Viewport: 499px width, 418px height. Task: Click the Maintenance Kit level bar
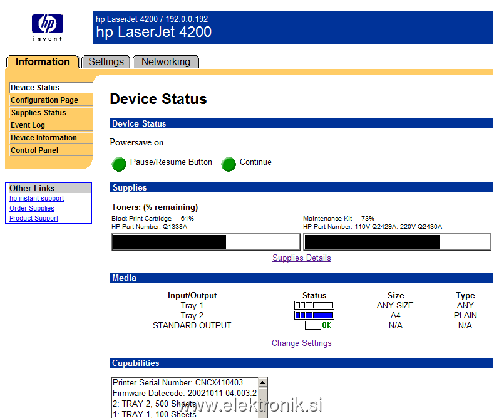tap(397, 242)
